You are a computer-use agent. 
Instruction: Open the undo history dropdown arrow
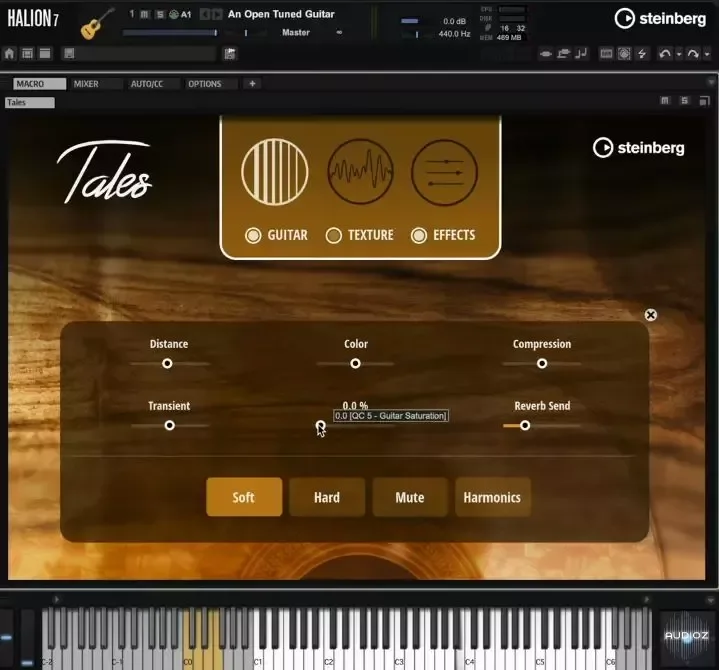click(x=679, y=54)
